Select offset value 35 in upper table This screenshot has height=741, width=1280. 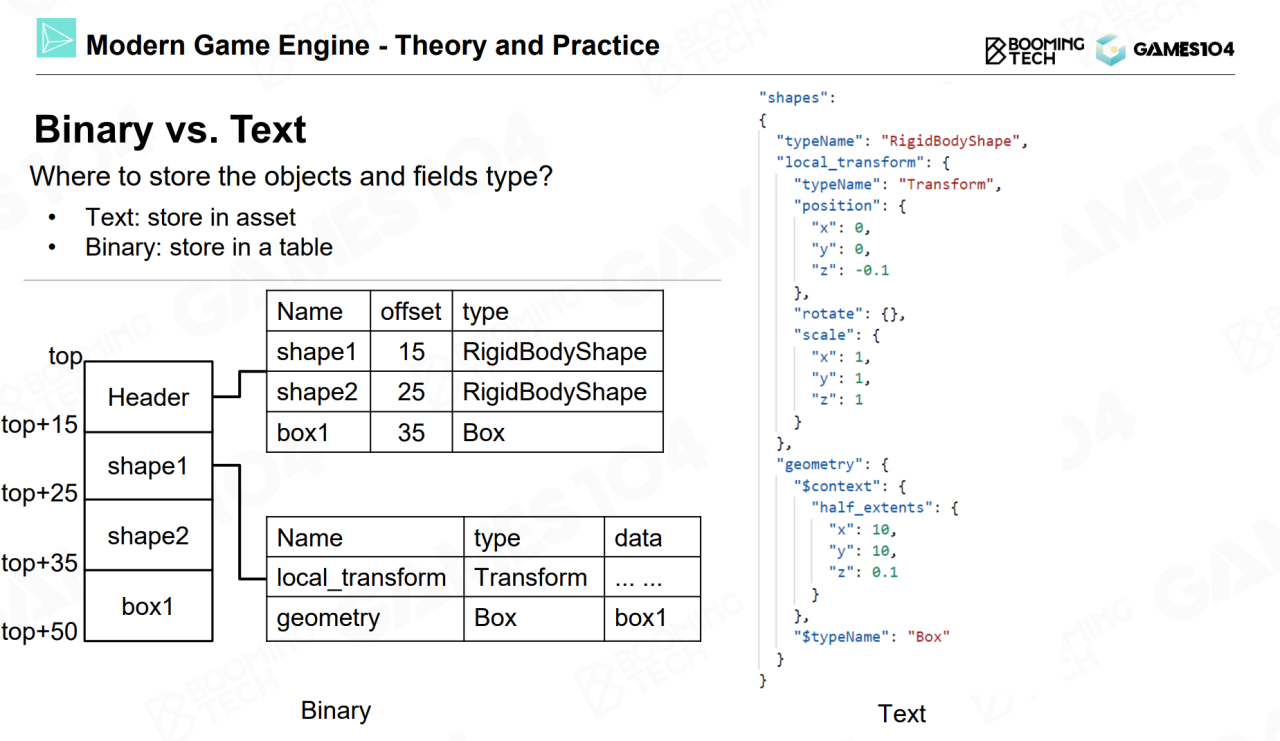tap(410, 433)
